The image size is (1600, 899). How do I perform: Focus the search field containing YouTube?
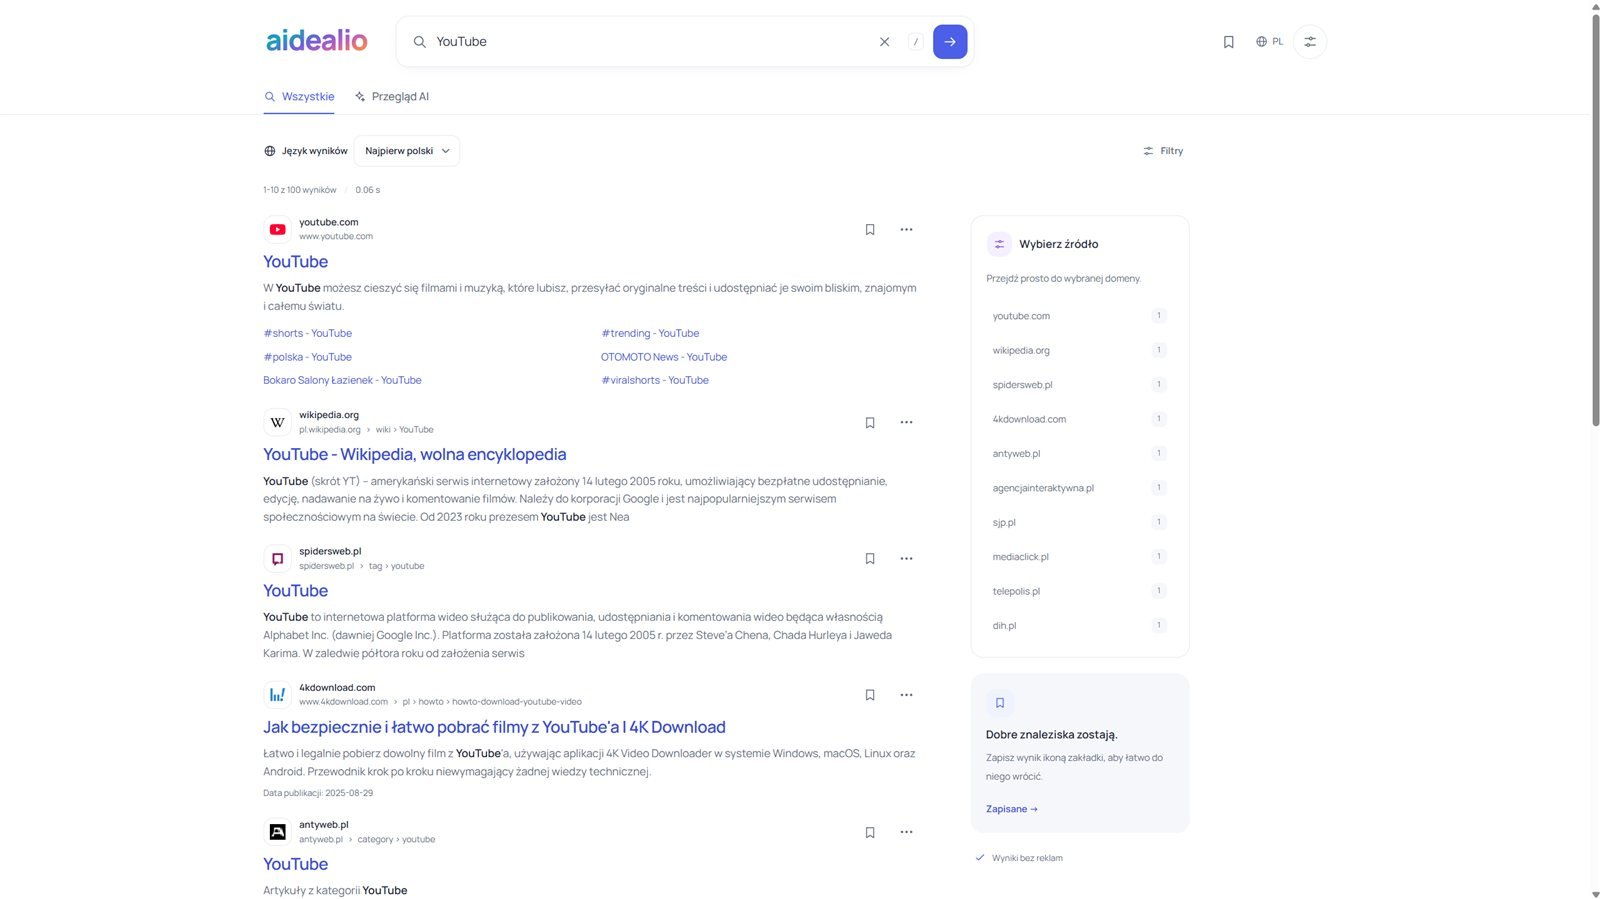pyautogui.click(x=650, y=42)
